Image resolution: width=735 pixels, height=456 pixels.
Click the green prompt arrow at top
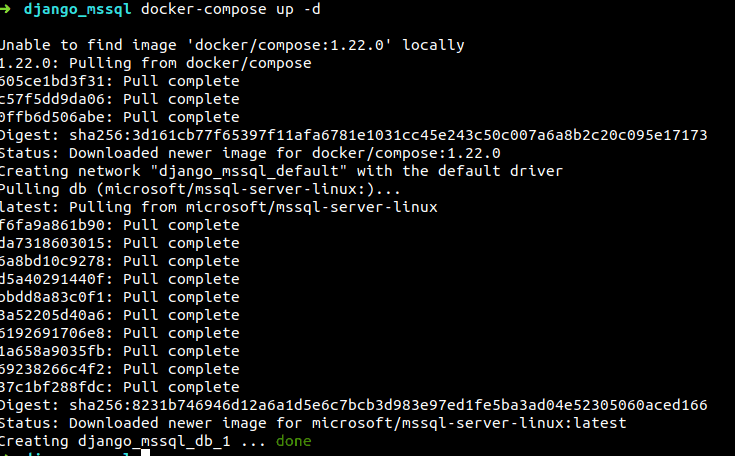click(5, 9)
